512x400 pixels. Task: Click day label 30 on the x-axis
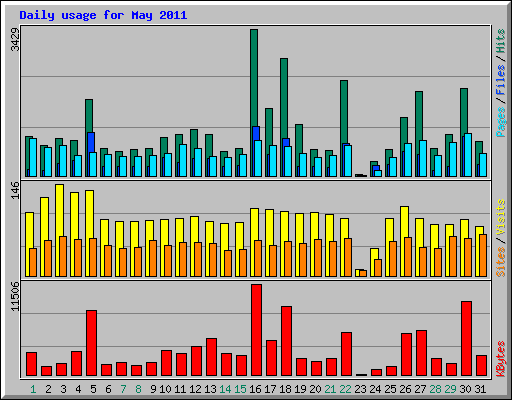(465, 389)
